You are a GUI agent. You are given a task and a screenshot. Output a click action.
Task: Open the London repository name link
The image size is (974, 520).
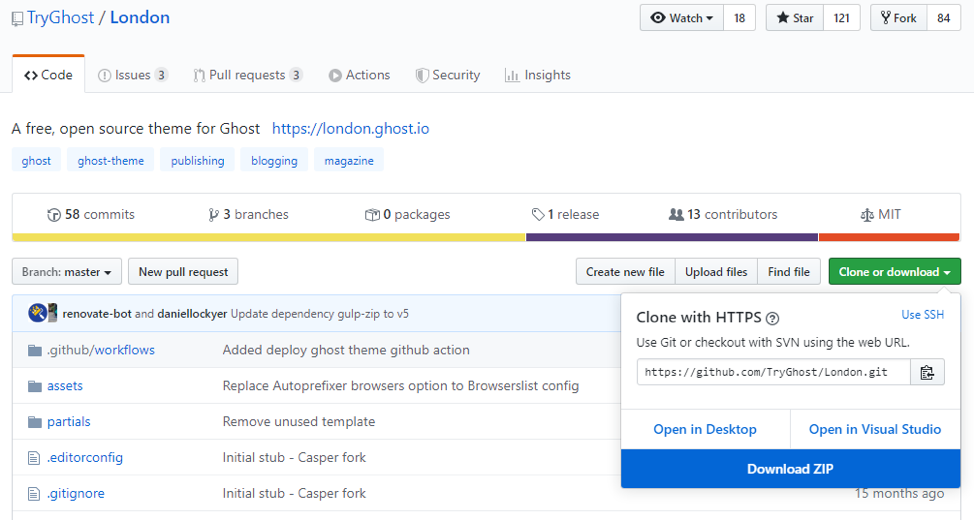pyautogui.click(x=140, y=17)
